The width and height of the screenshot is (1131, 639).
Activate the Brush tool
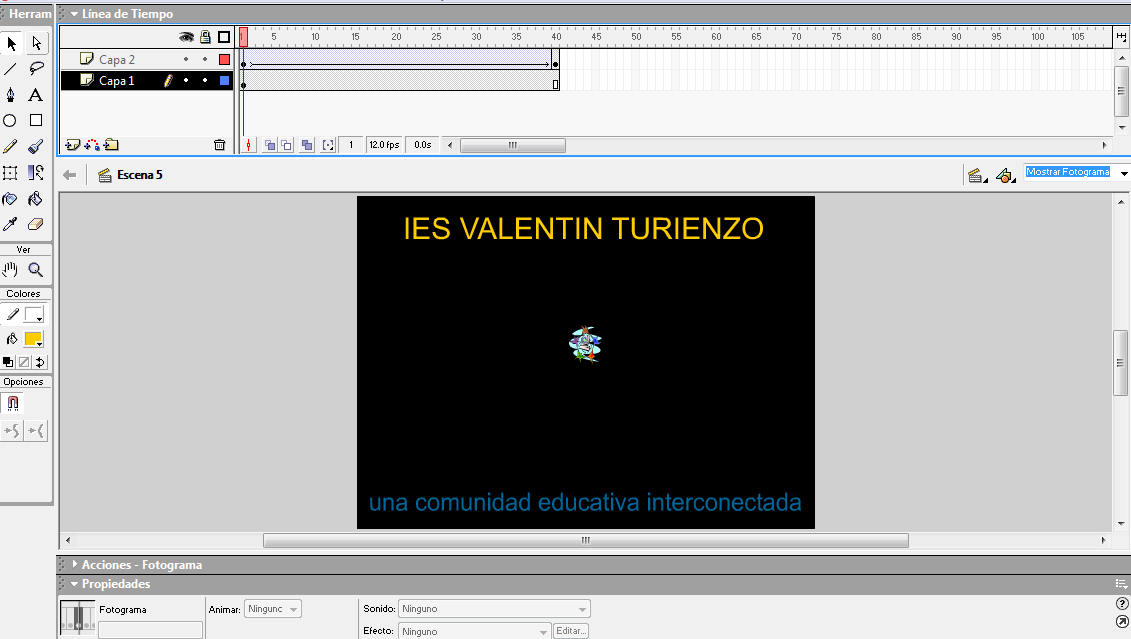35,146
